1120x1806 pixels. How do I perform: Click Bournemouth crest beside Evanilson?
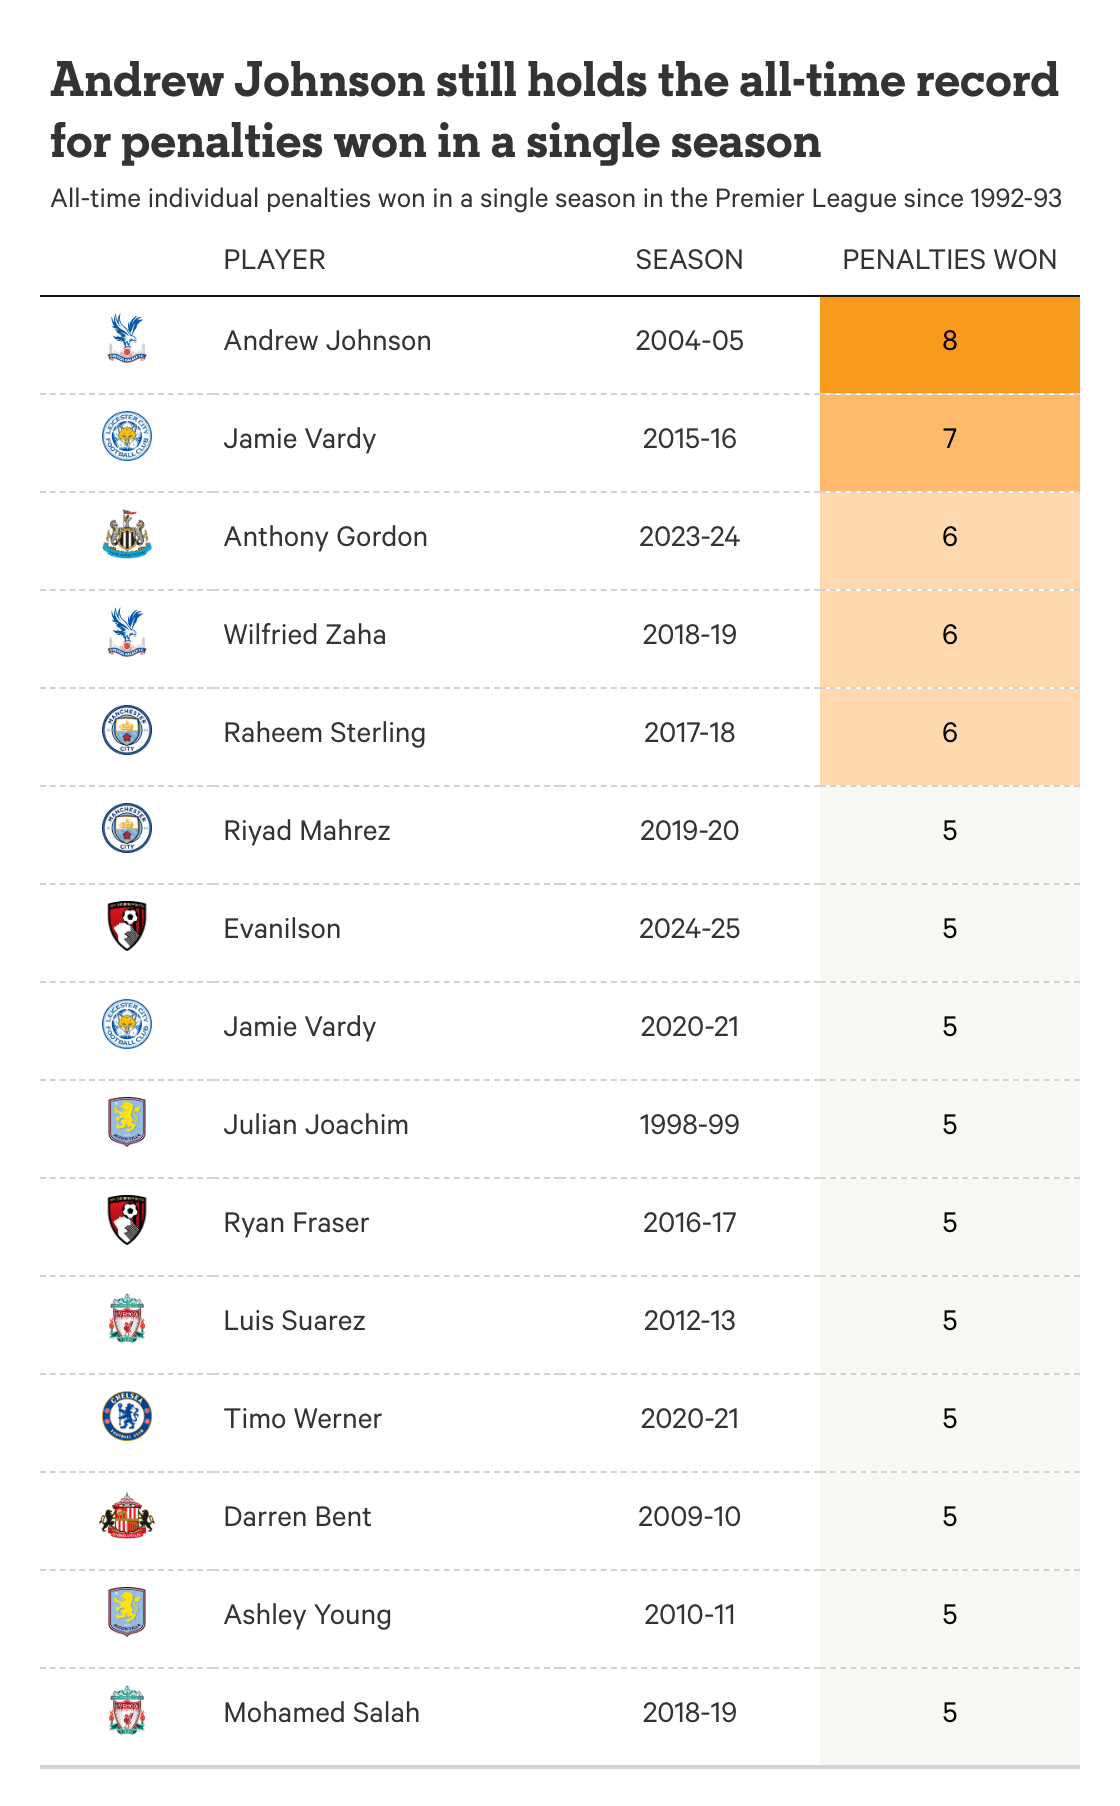127,928
